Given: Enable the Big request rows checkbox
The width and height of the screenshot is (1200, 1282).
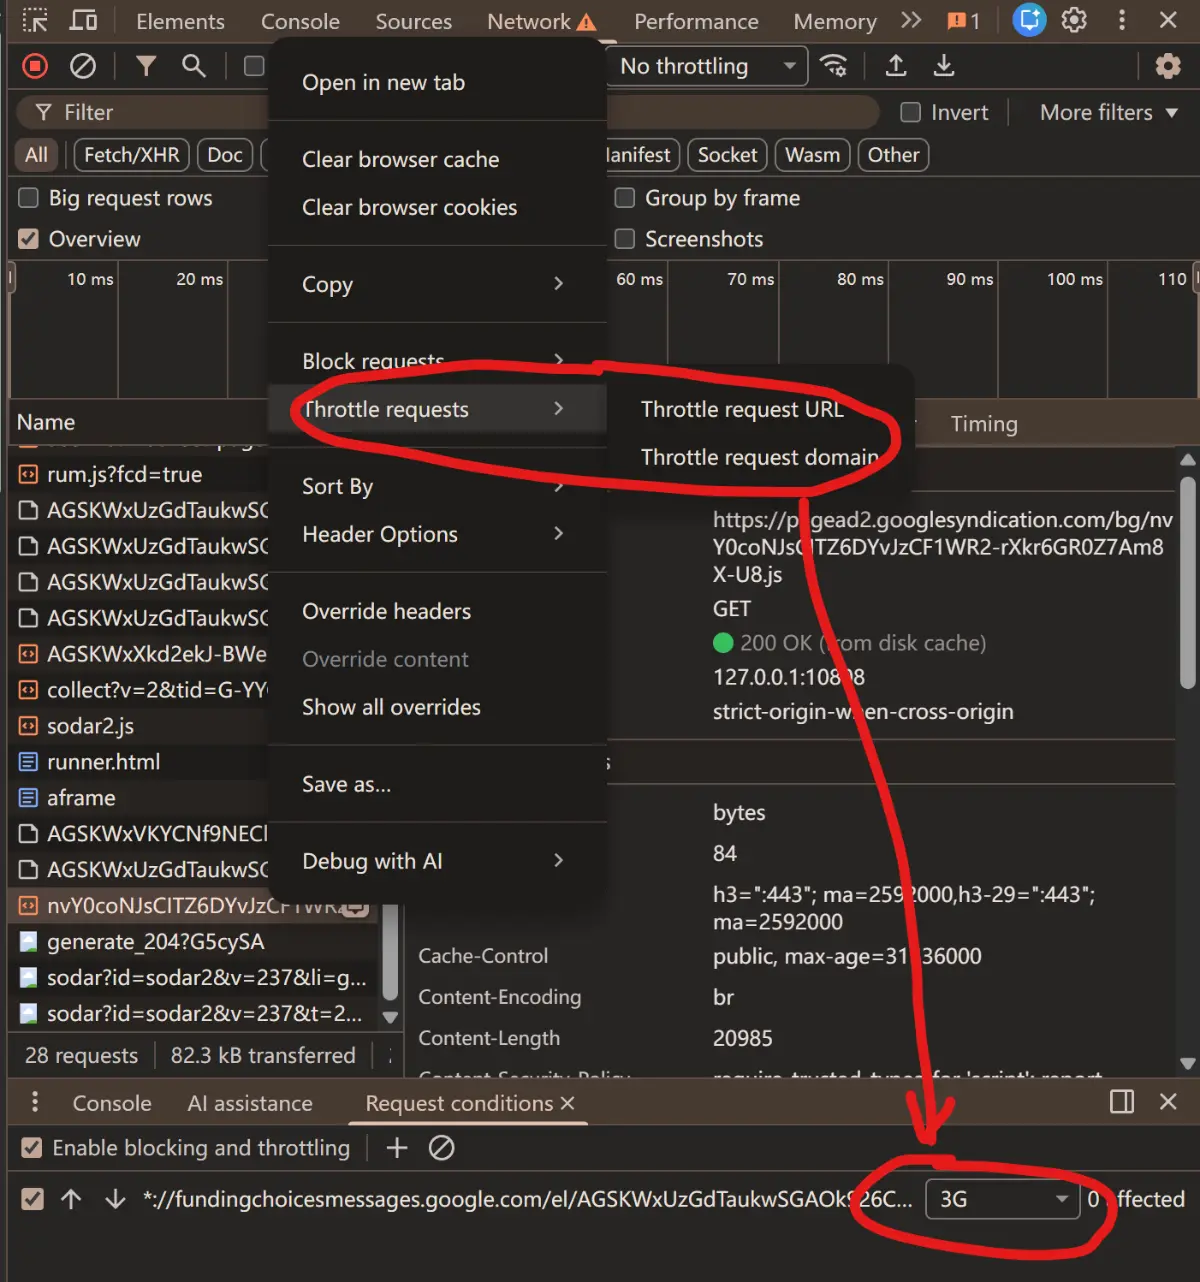Looking at the screenshot, I should [29, 198].
